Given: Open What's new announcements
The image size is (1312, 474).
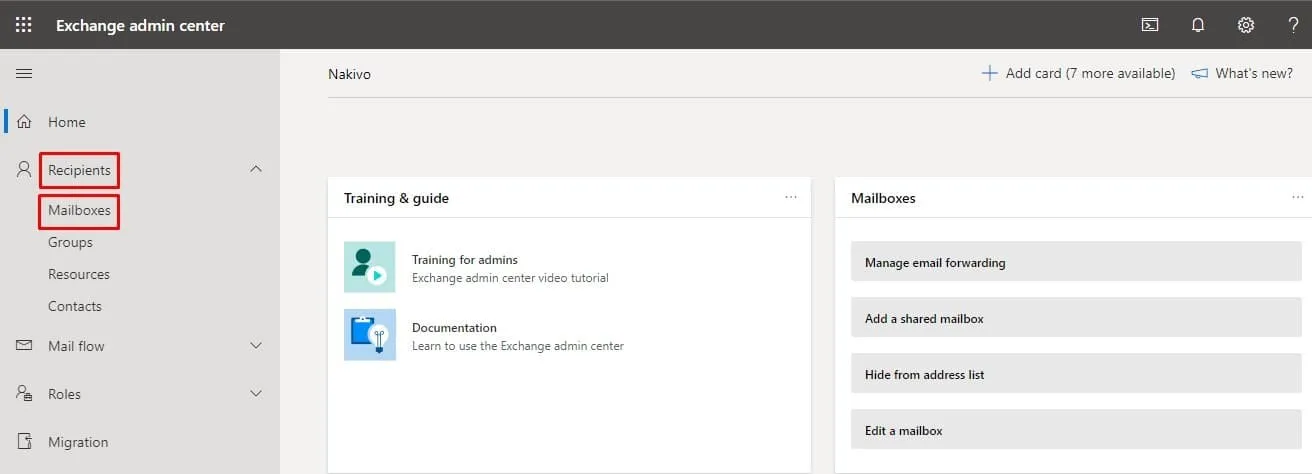Looking at the screenshot, I should point(1242,73).
